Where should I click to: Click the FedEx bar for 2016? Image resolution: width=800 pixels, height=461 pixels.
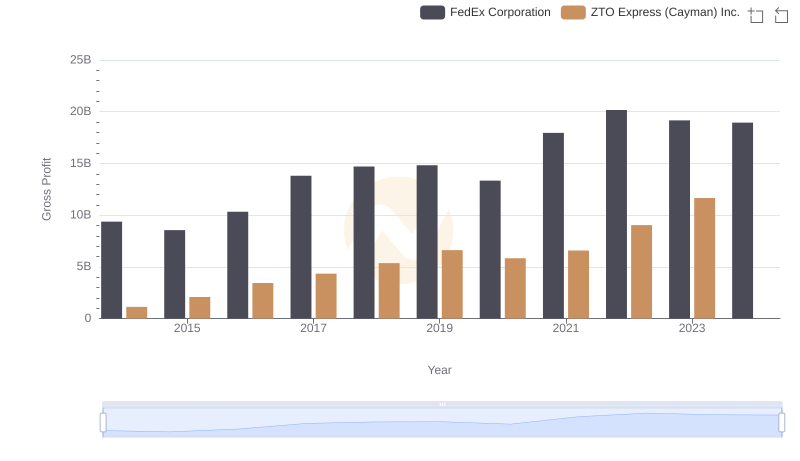(x=238, y=265)
